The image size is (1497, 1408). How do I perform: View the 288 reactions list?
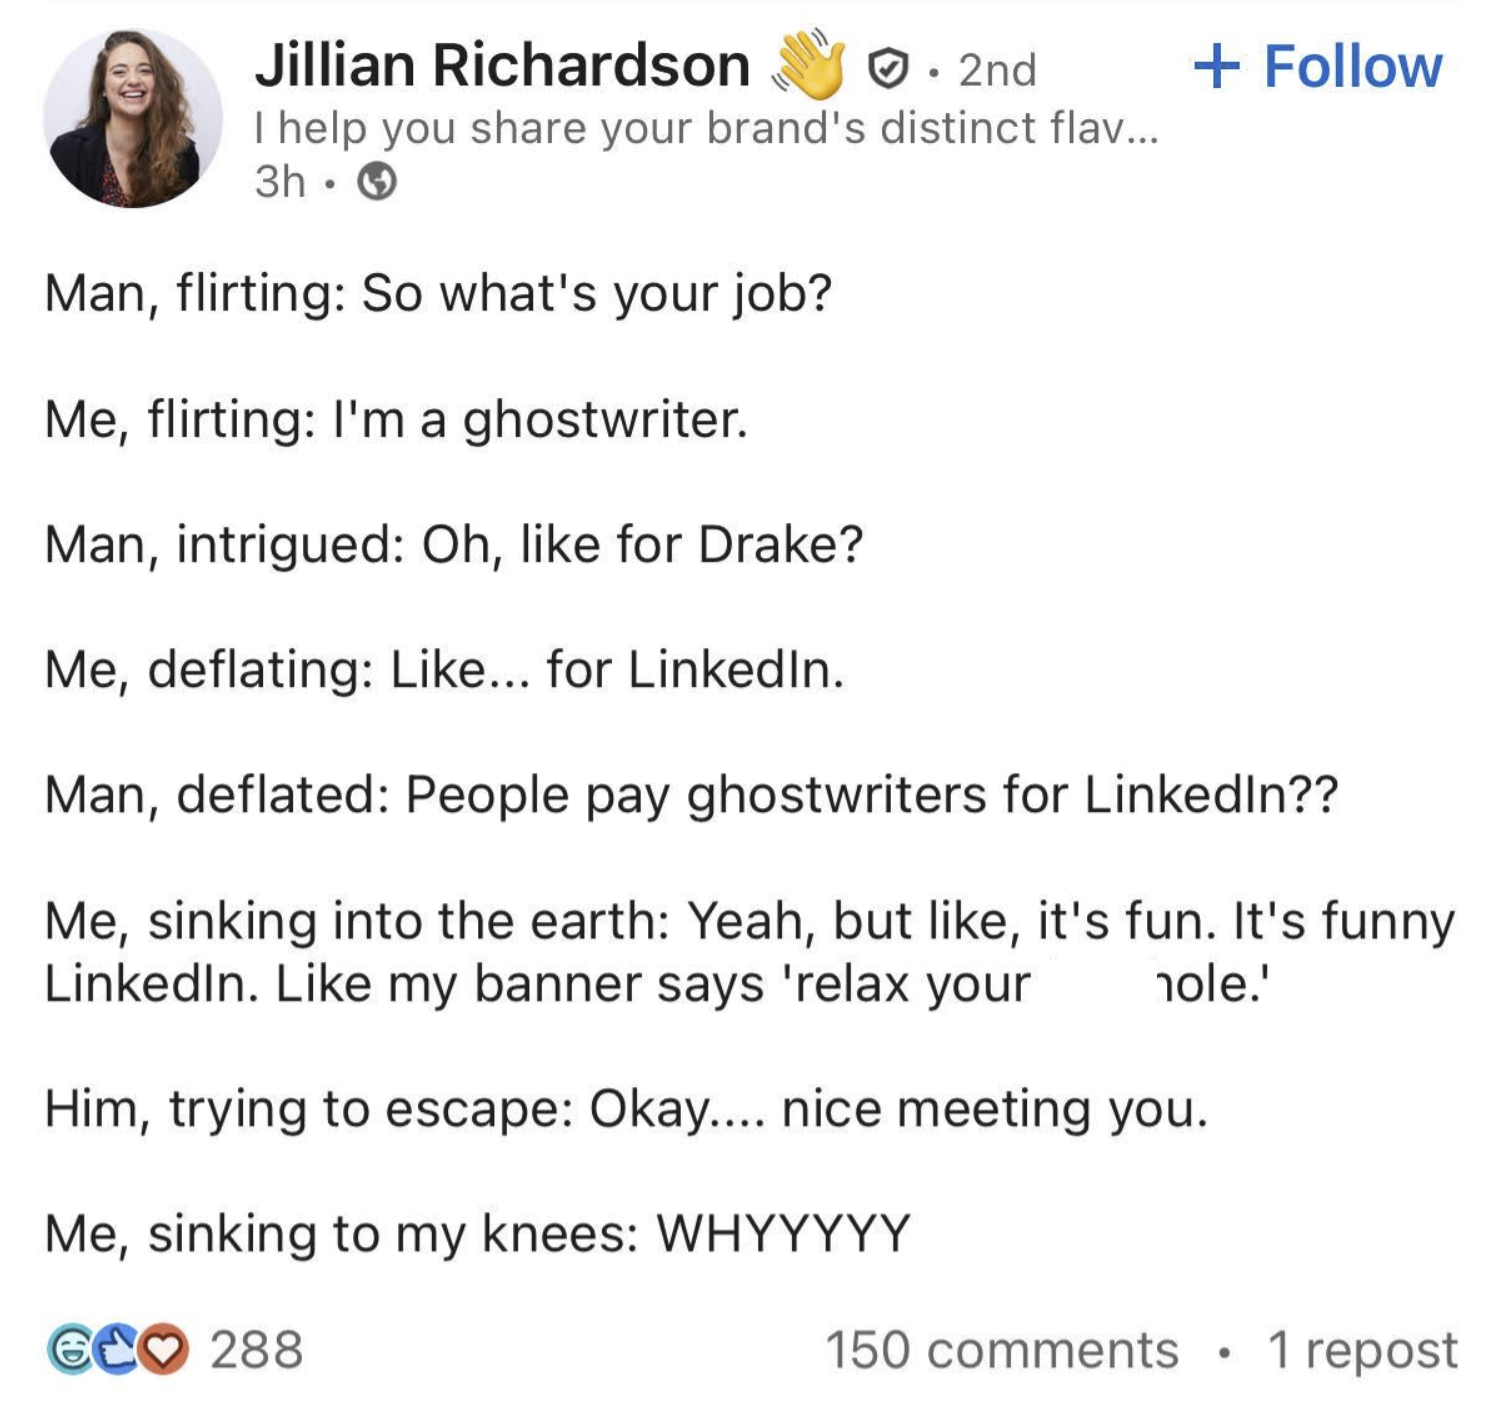[x=256, y=1349]
